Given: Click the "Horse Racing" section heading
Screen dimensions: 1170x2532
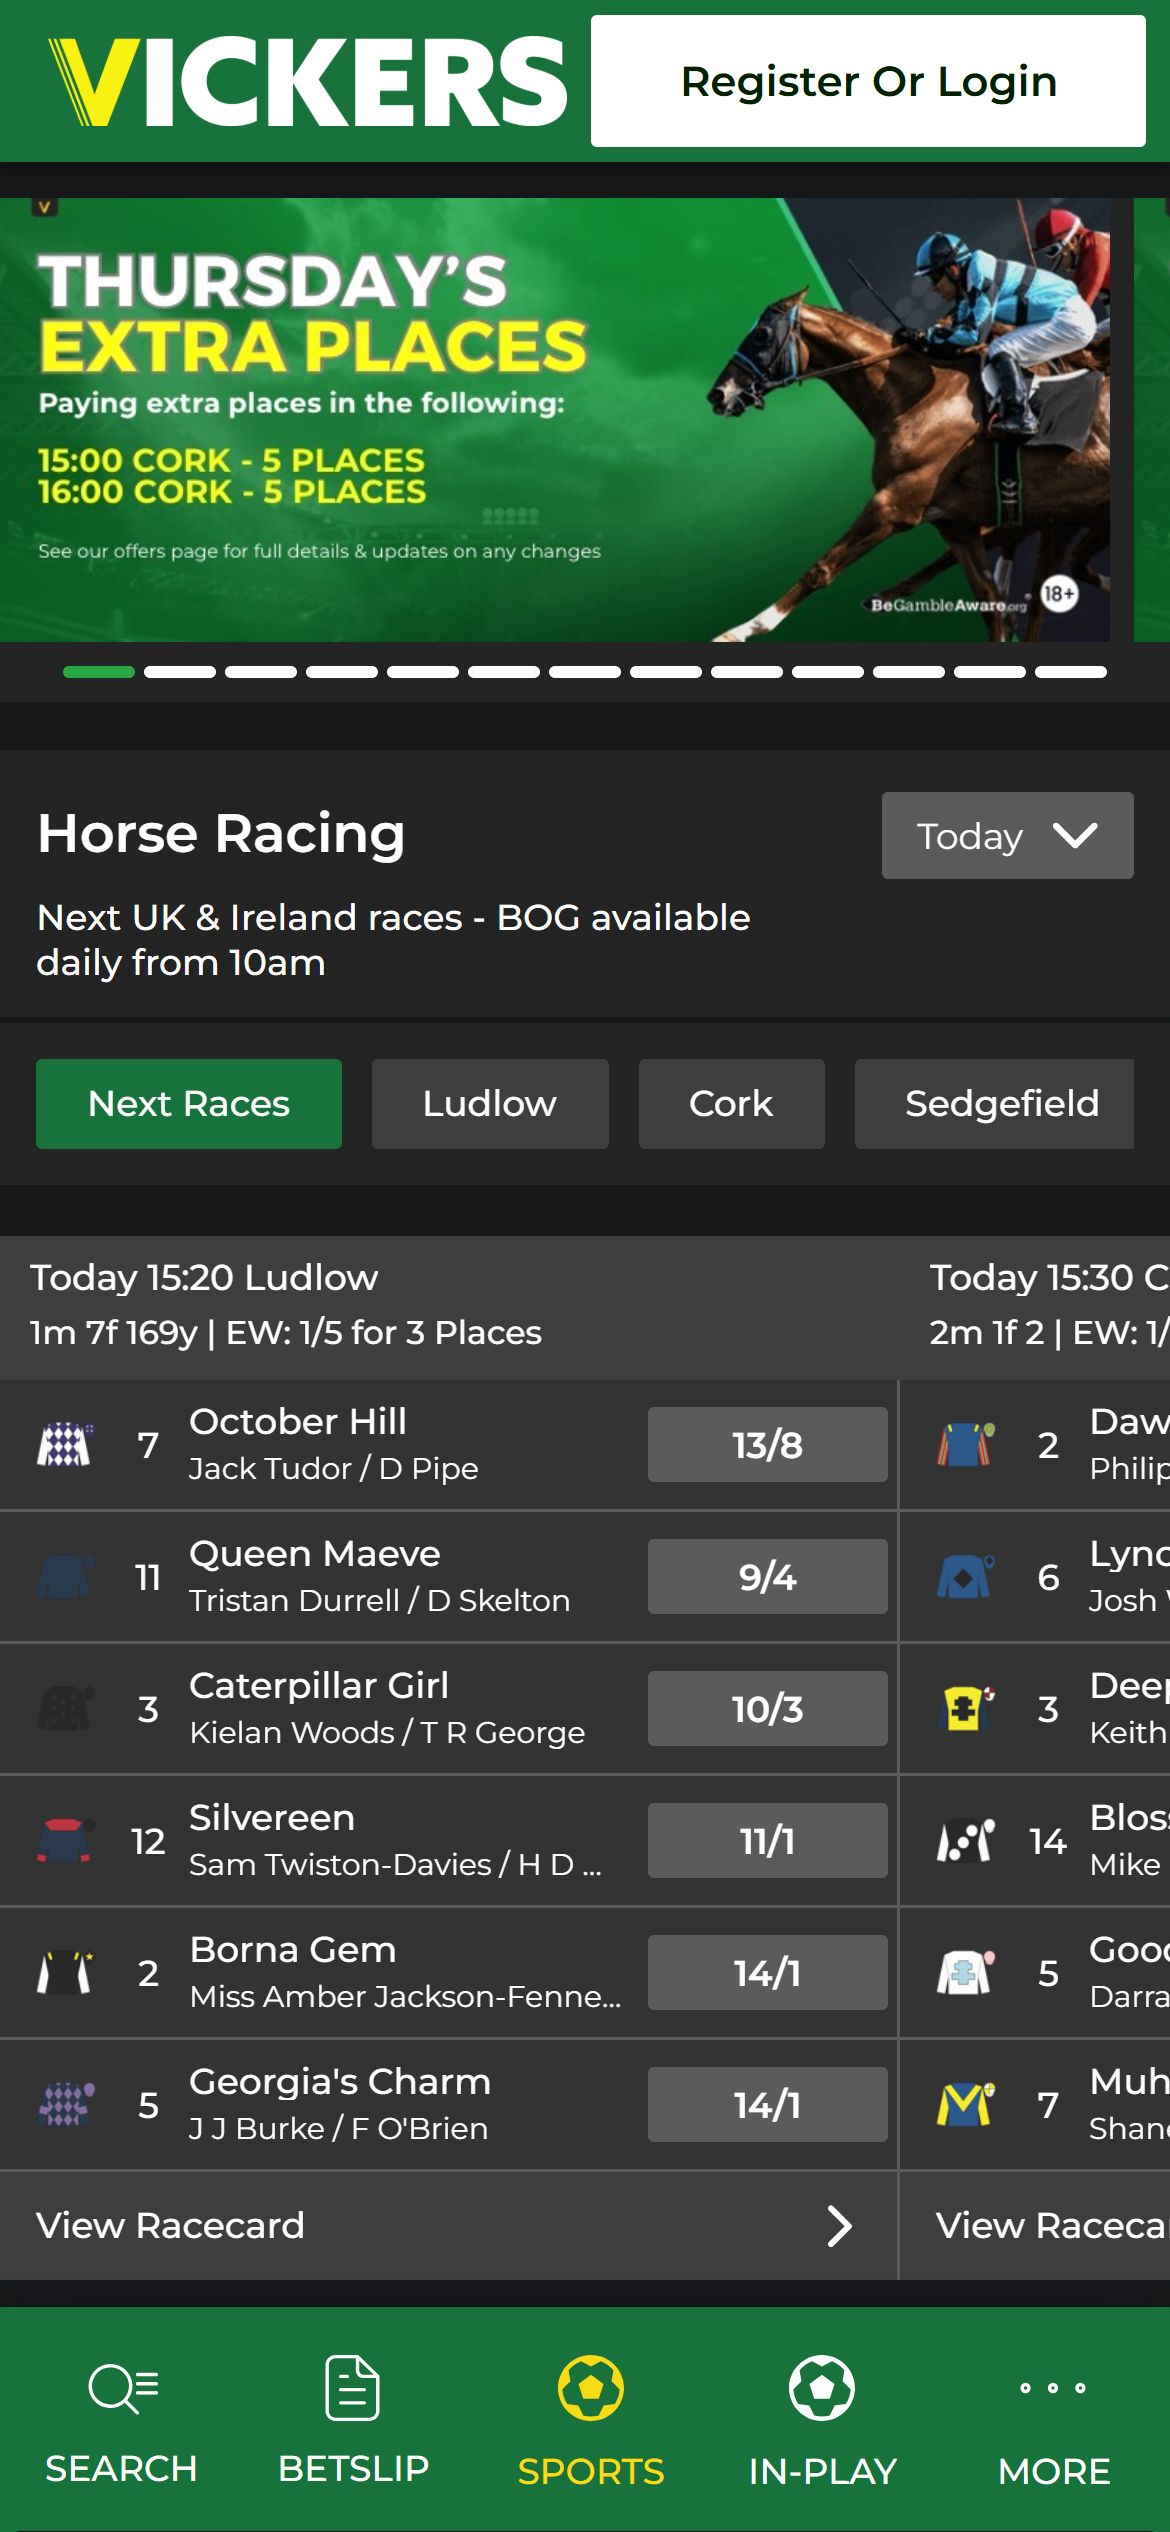Looking at the screenshot, I should 221,833.
